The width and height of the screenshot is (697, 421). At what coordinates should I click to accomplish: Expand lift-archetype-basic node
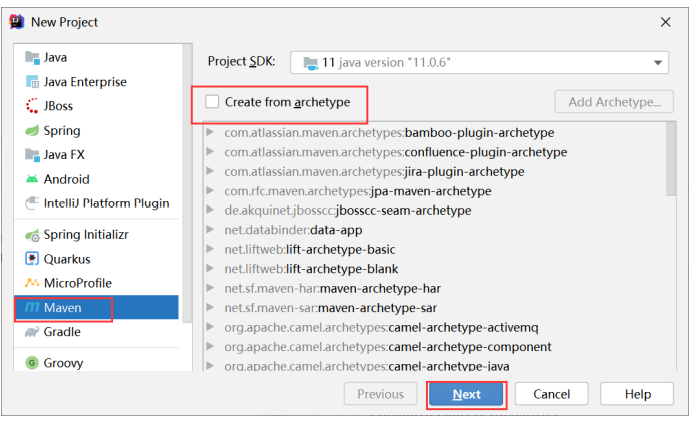(x=210, y=249)
